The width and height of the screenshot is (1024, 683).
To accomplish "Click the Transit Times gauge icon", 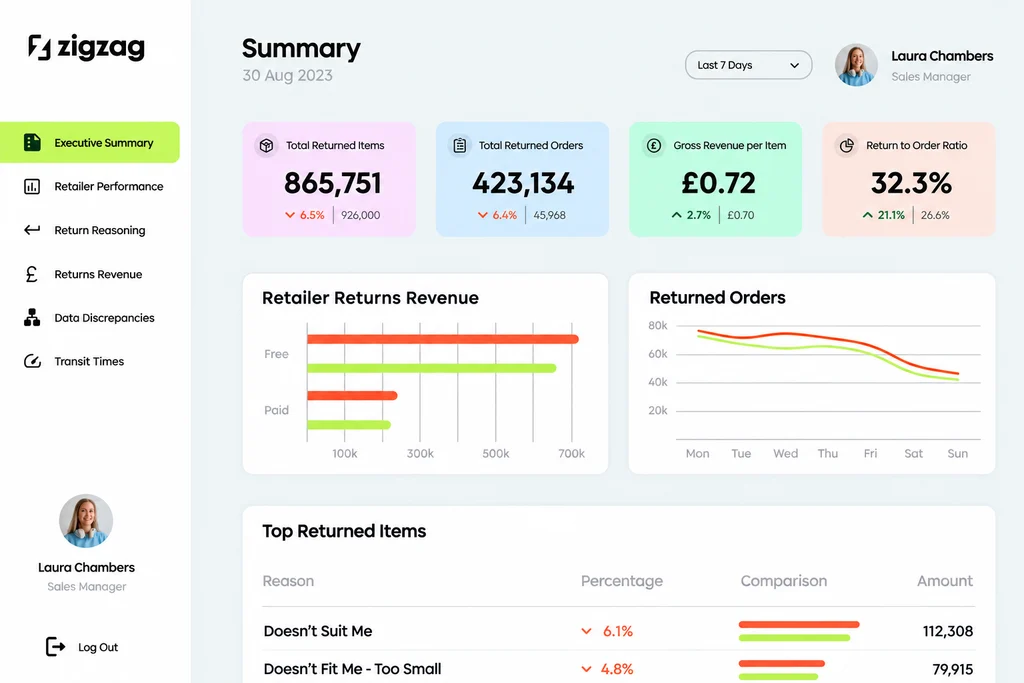I will coord(32,361).
